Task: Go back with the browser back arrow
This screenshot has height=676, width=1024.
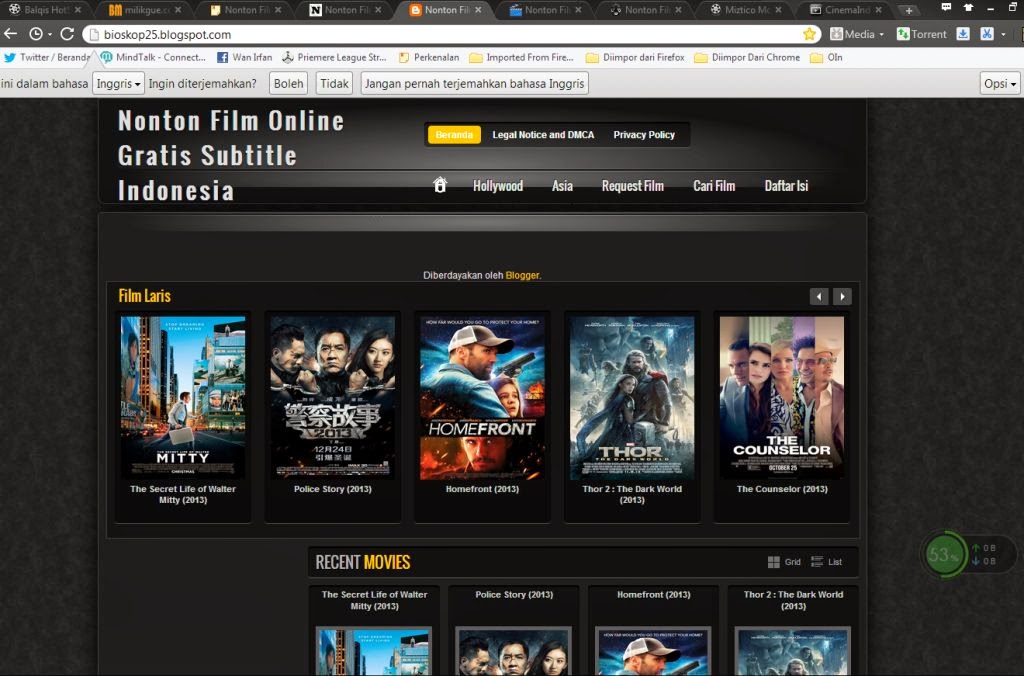Action: point(10,34)
